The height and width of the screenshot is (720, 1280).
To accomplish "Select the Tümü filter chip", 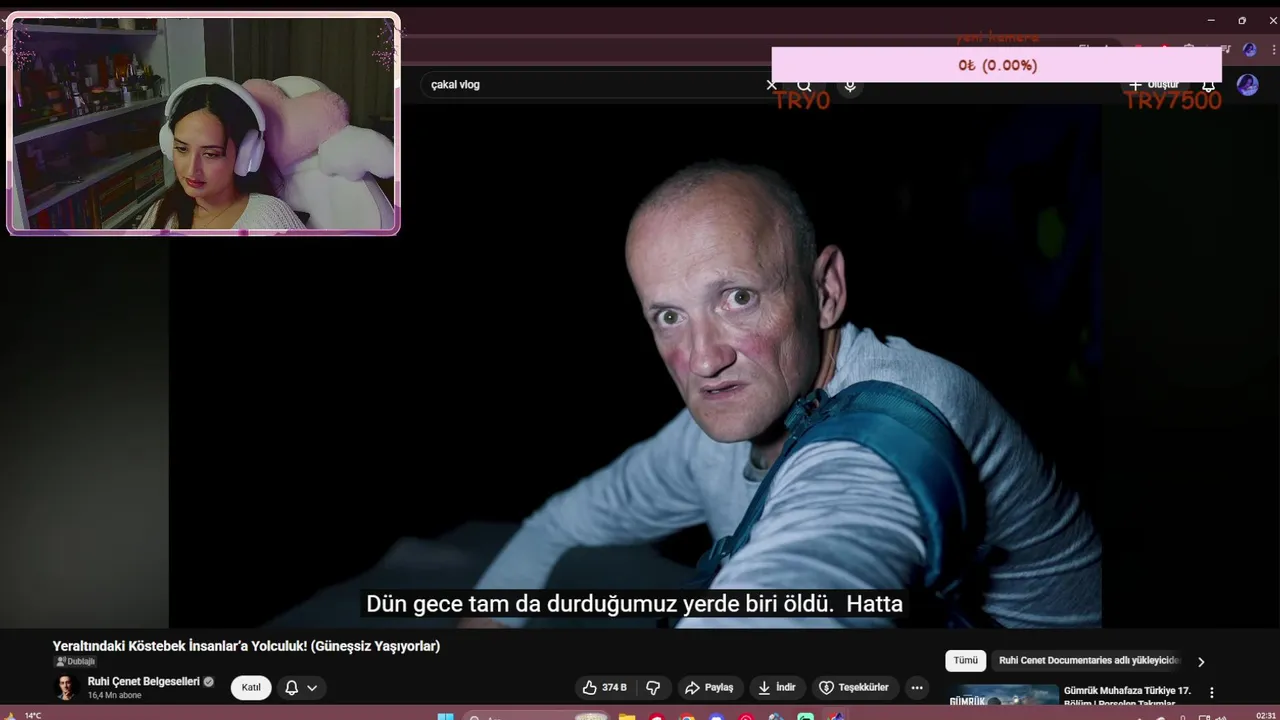I will [965, 660].
